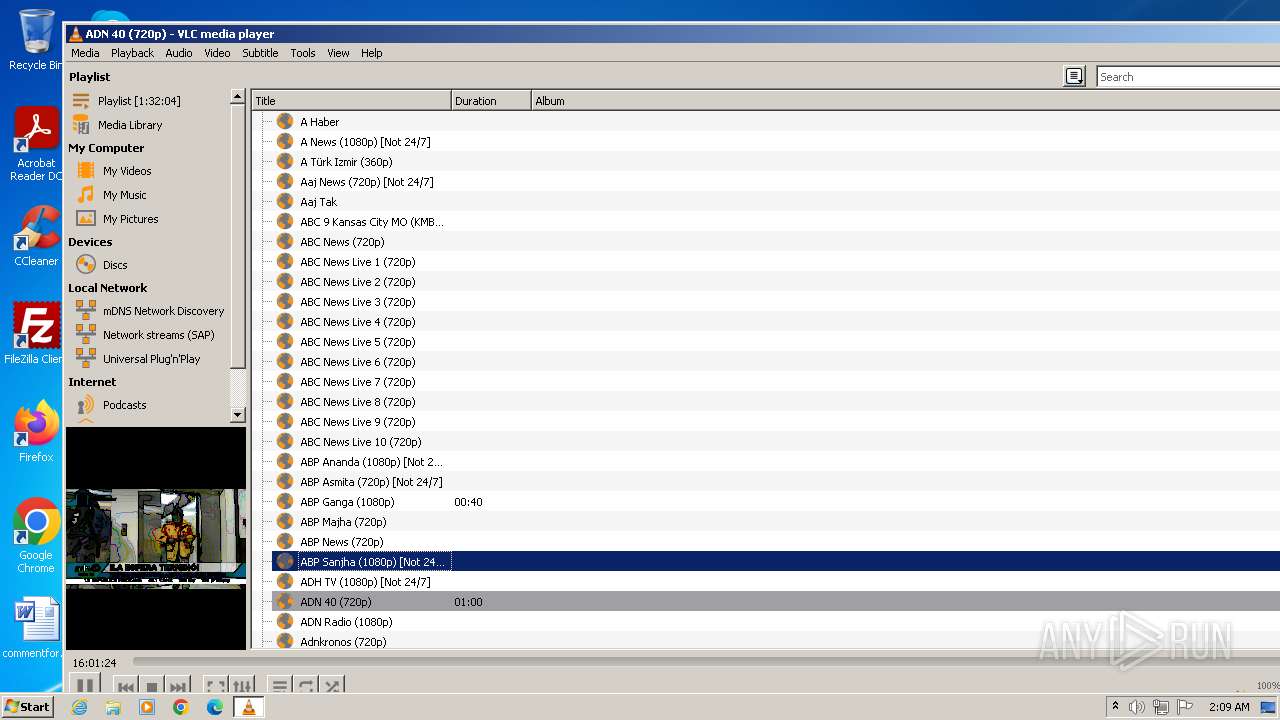Click the playlist Search field

(1188, 77)
